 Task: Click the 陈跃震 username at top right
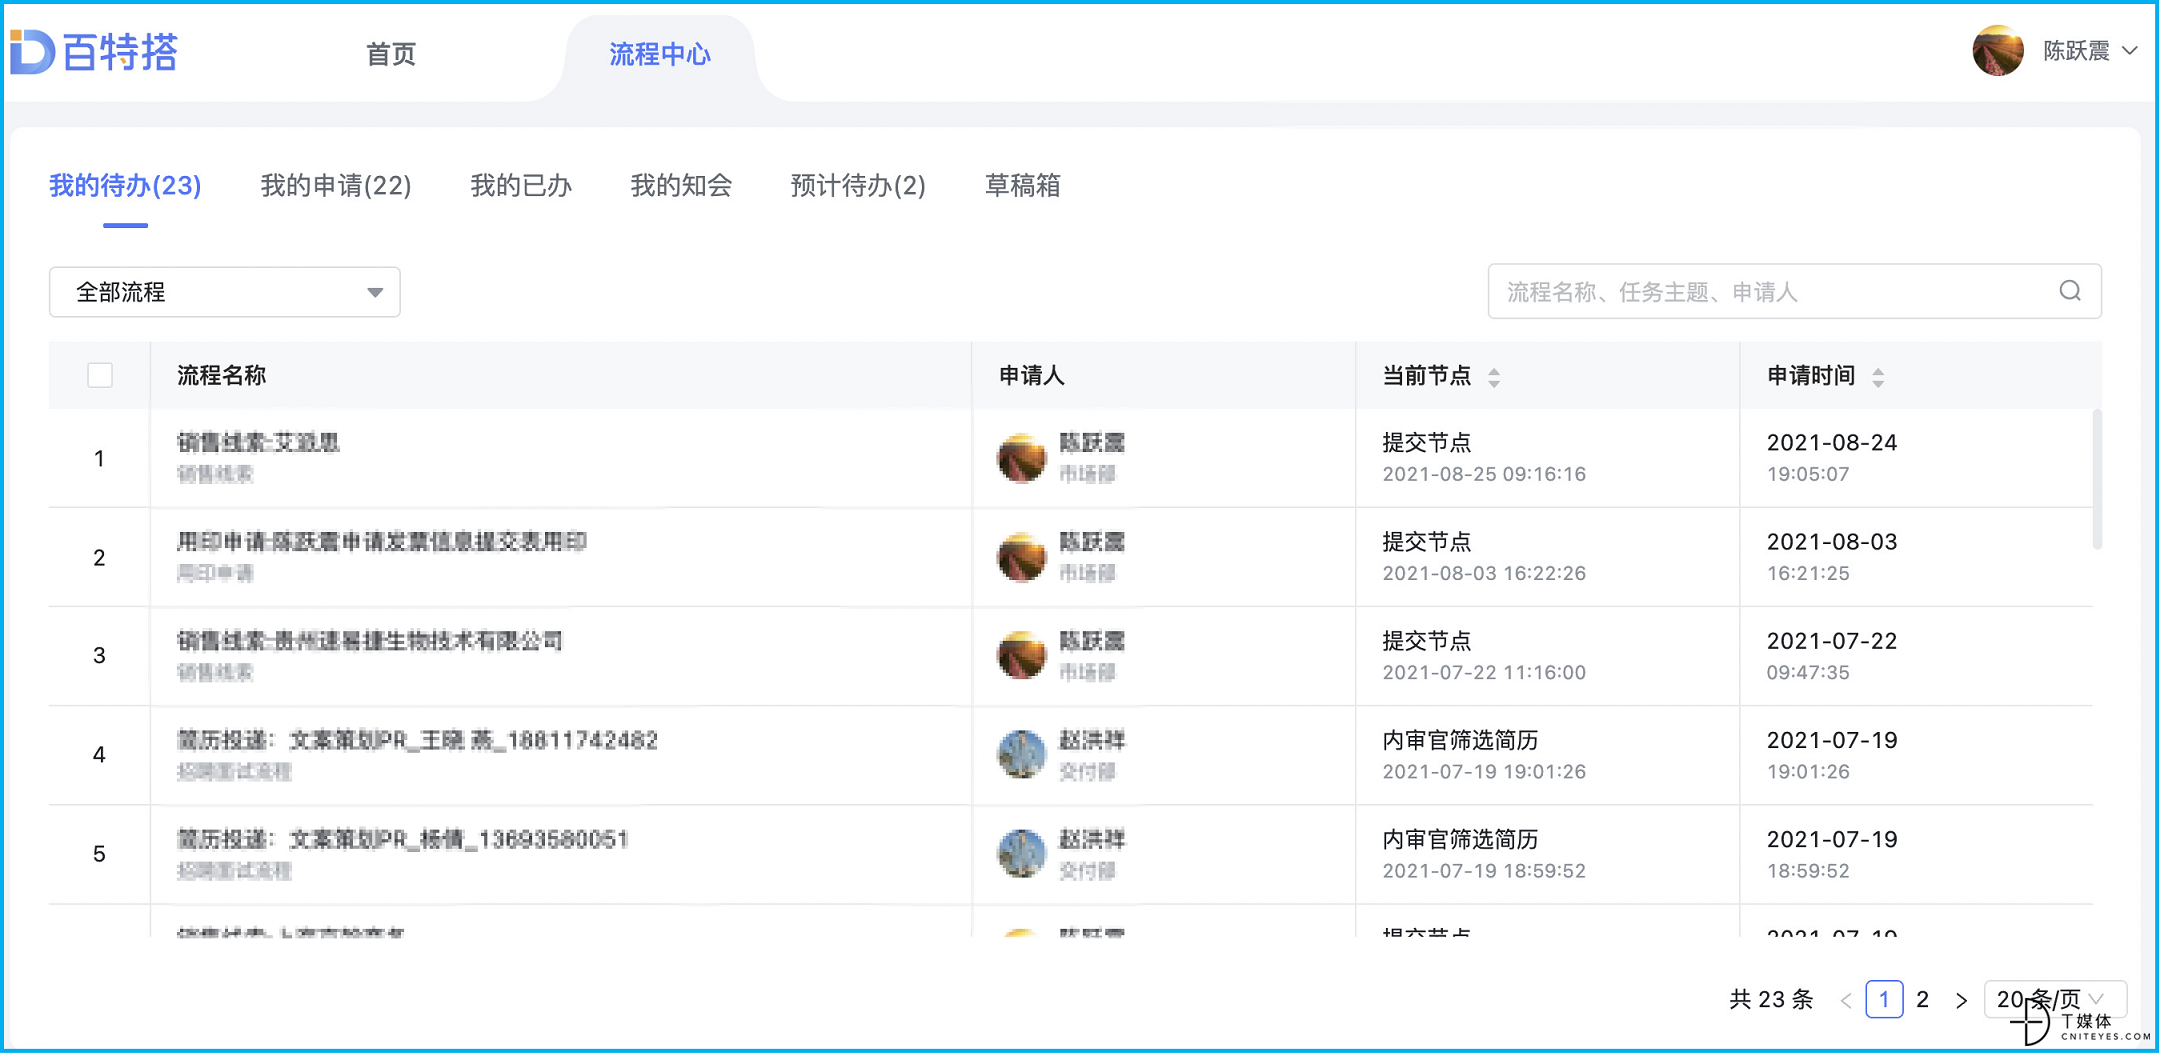(2076, 51)
